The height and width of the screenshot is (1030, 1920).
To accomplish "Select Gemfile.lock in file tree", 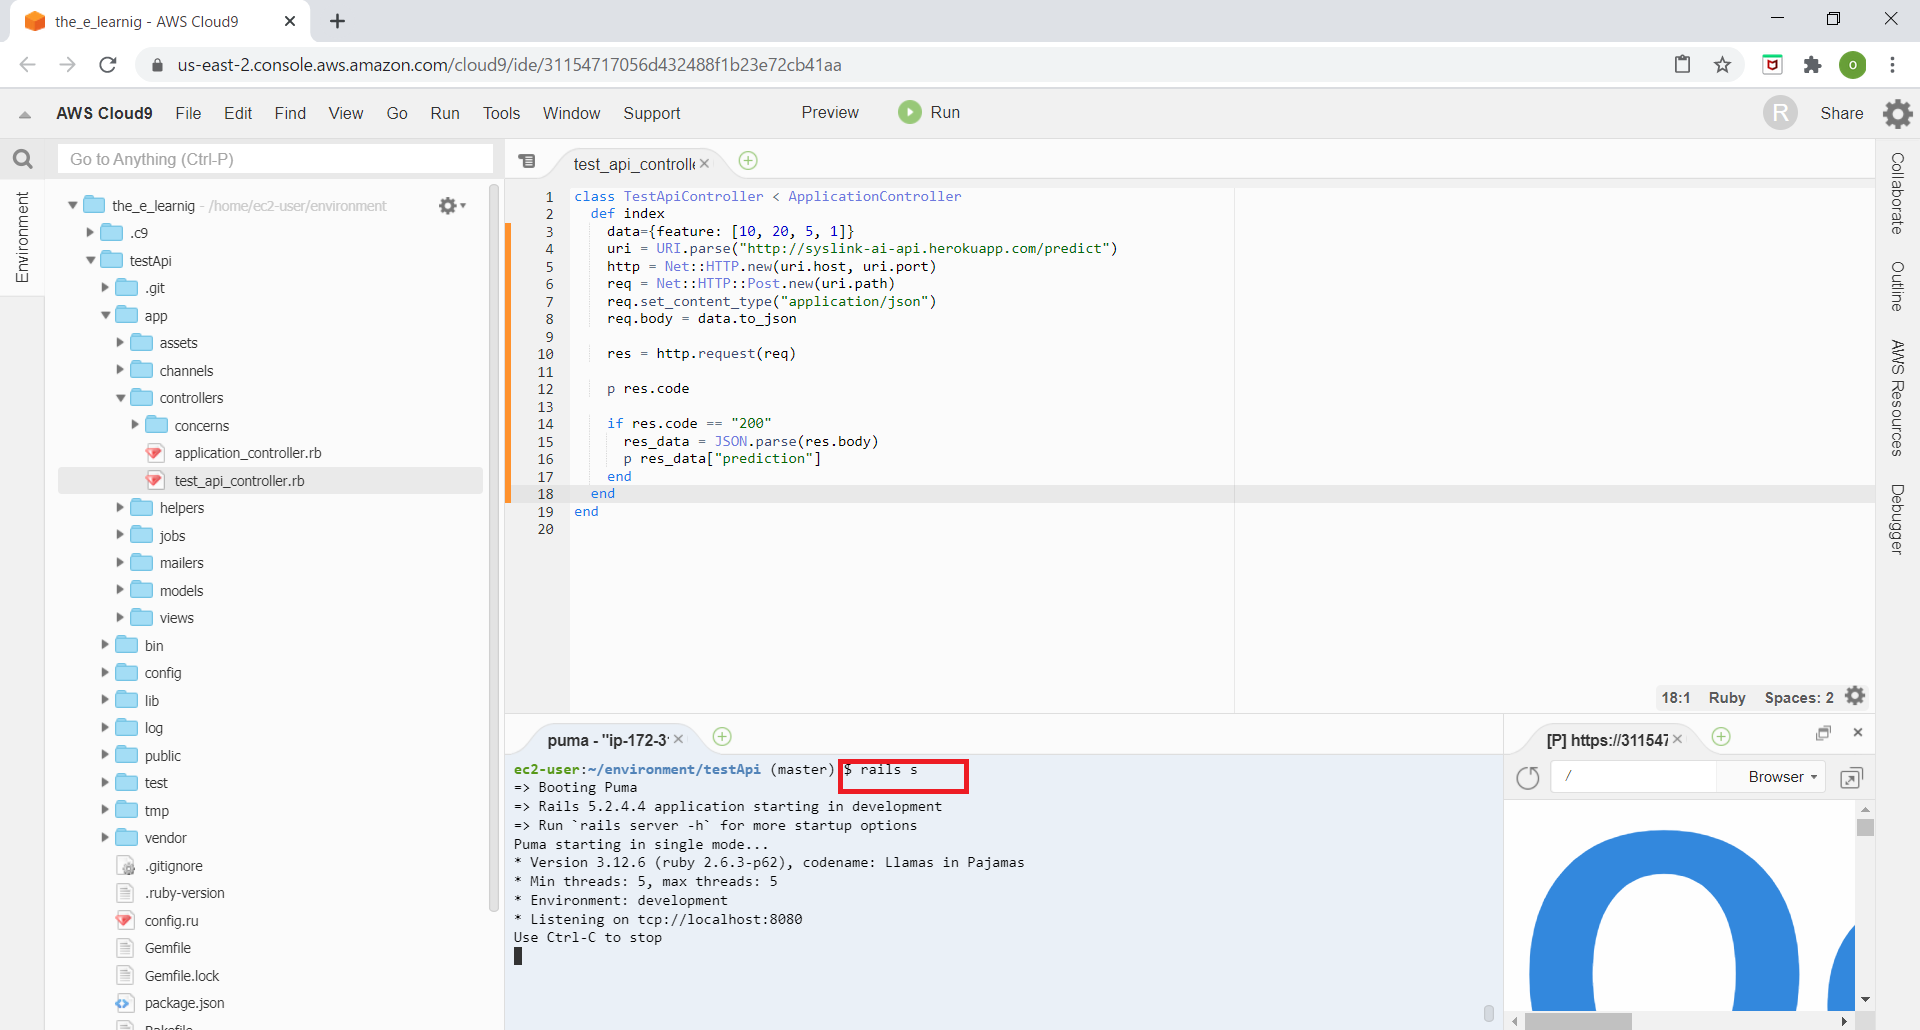I will 181,975.
